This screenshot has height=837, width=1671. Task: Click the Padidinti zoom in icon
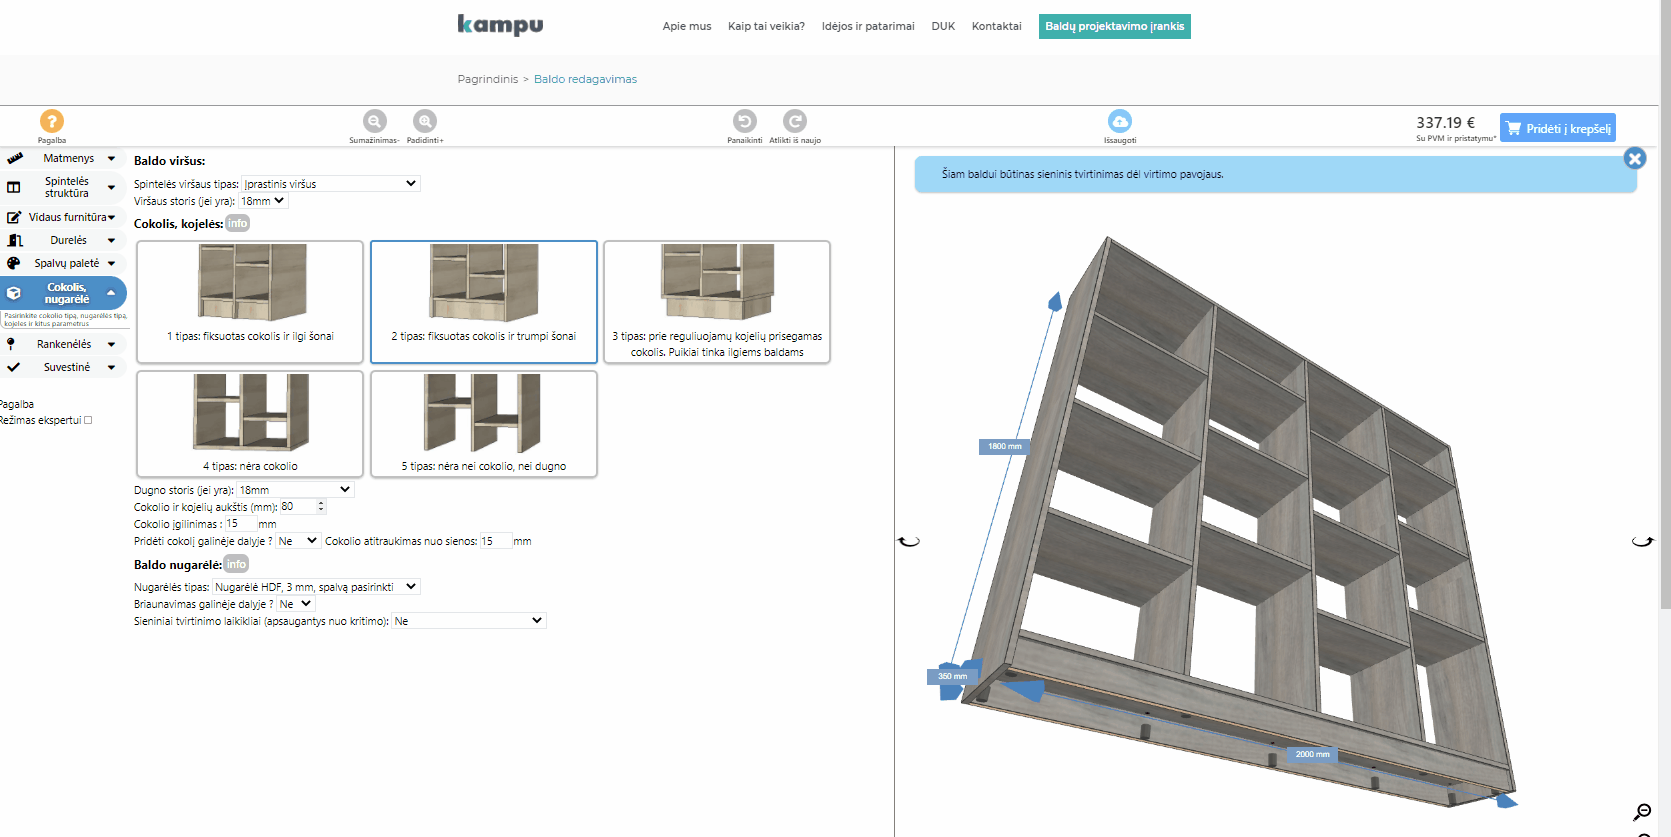425,121
